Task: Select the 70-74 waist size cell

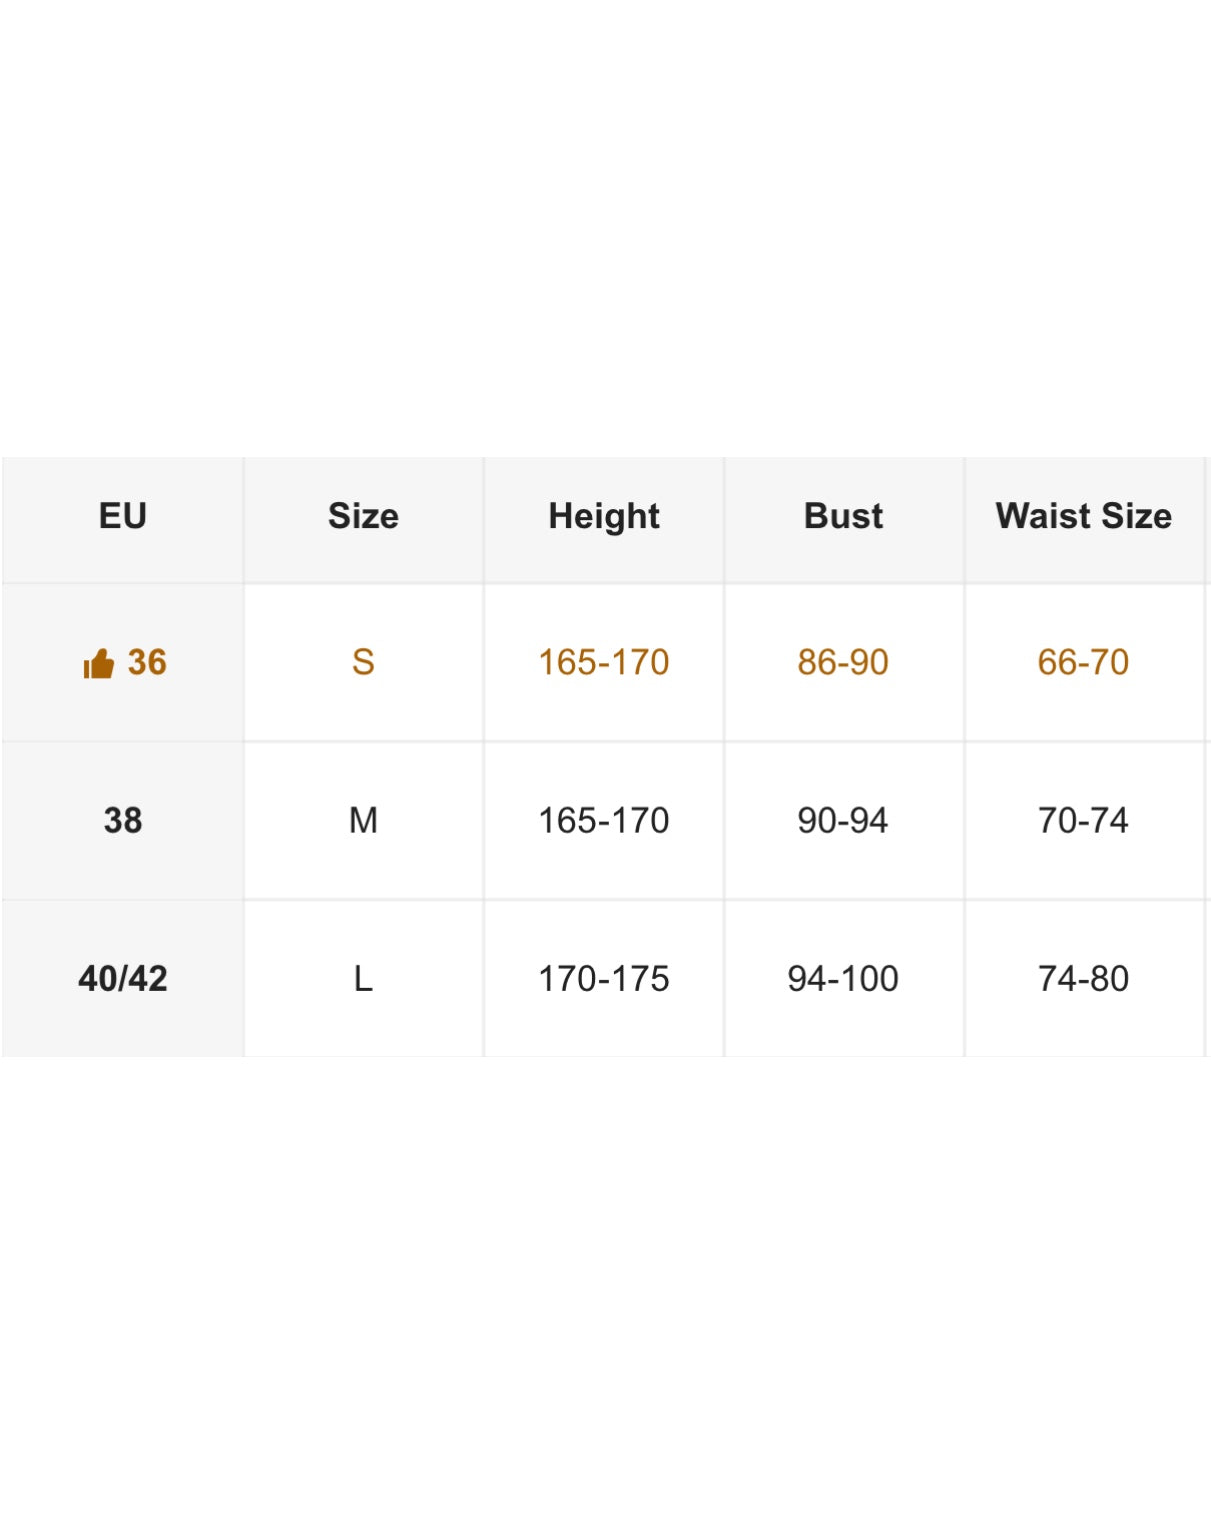Action: 1083,820
